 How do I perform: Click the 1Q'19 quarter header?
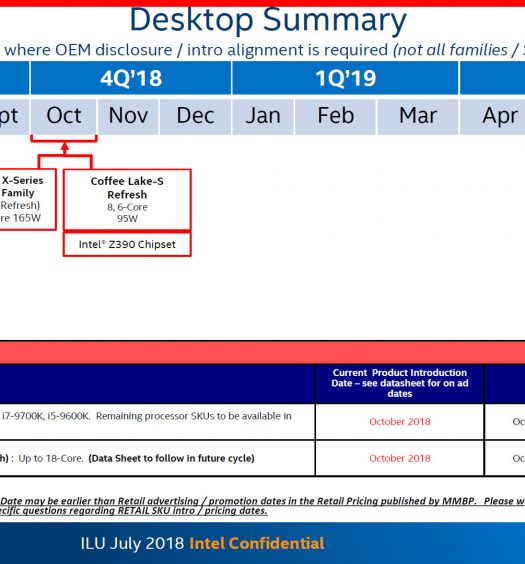[x=345, y=78]
